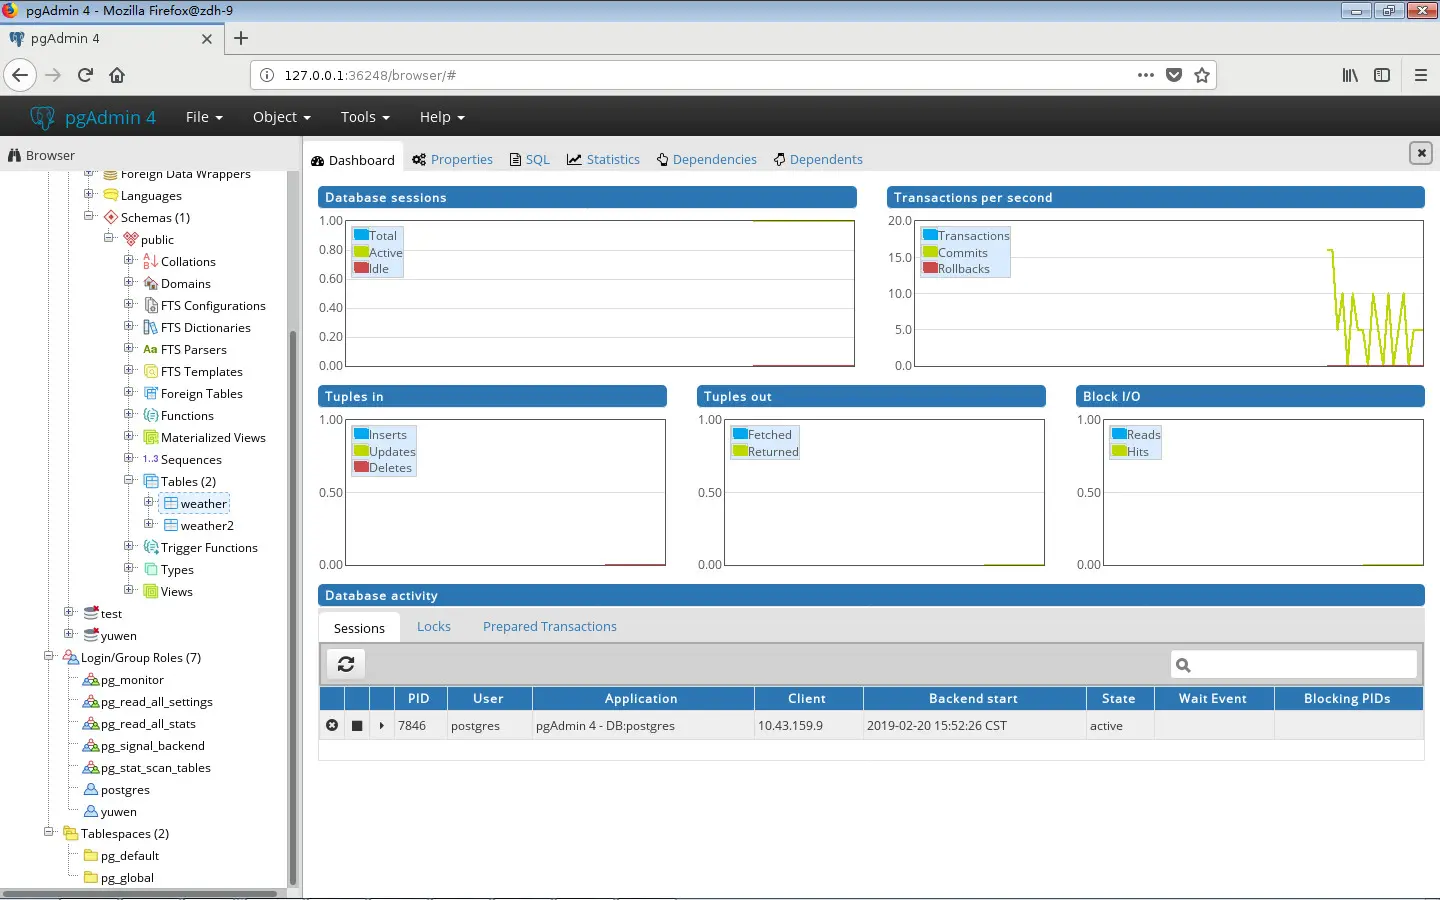Click the Sequences node icon

coord(151,459)
